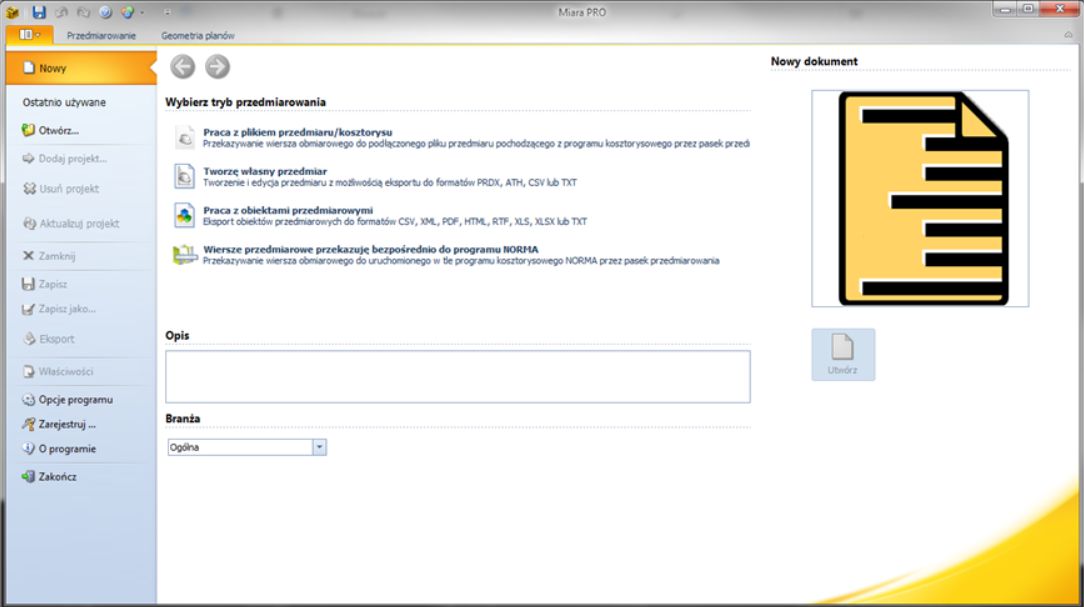Click the ribbon collapse chevron at top right
Viewport: 1084px width, 607px height.
1069,35
